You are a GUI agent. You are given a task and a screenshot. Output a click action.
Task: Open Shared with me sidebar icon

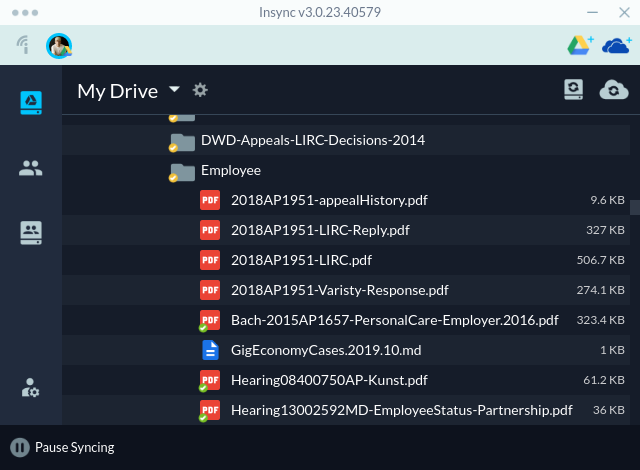click(31, 168)
